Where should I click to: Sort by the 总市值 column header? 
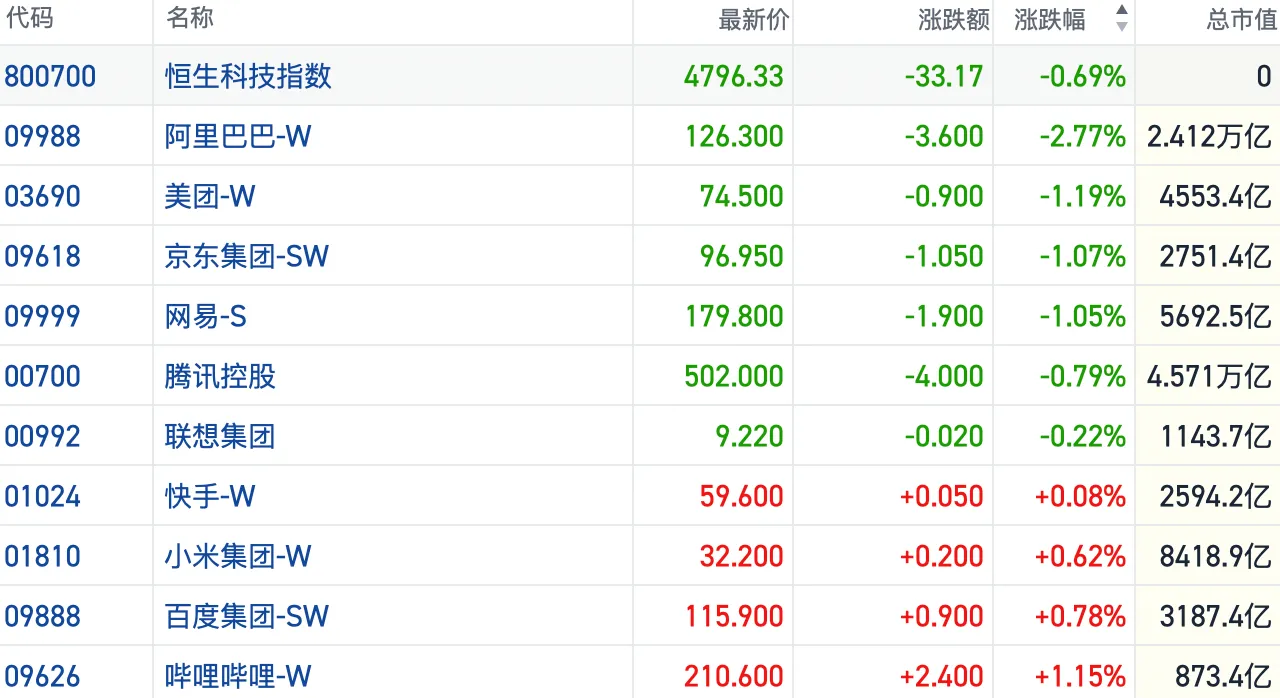[1240, 20]
